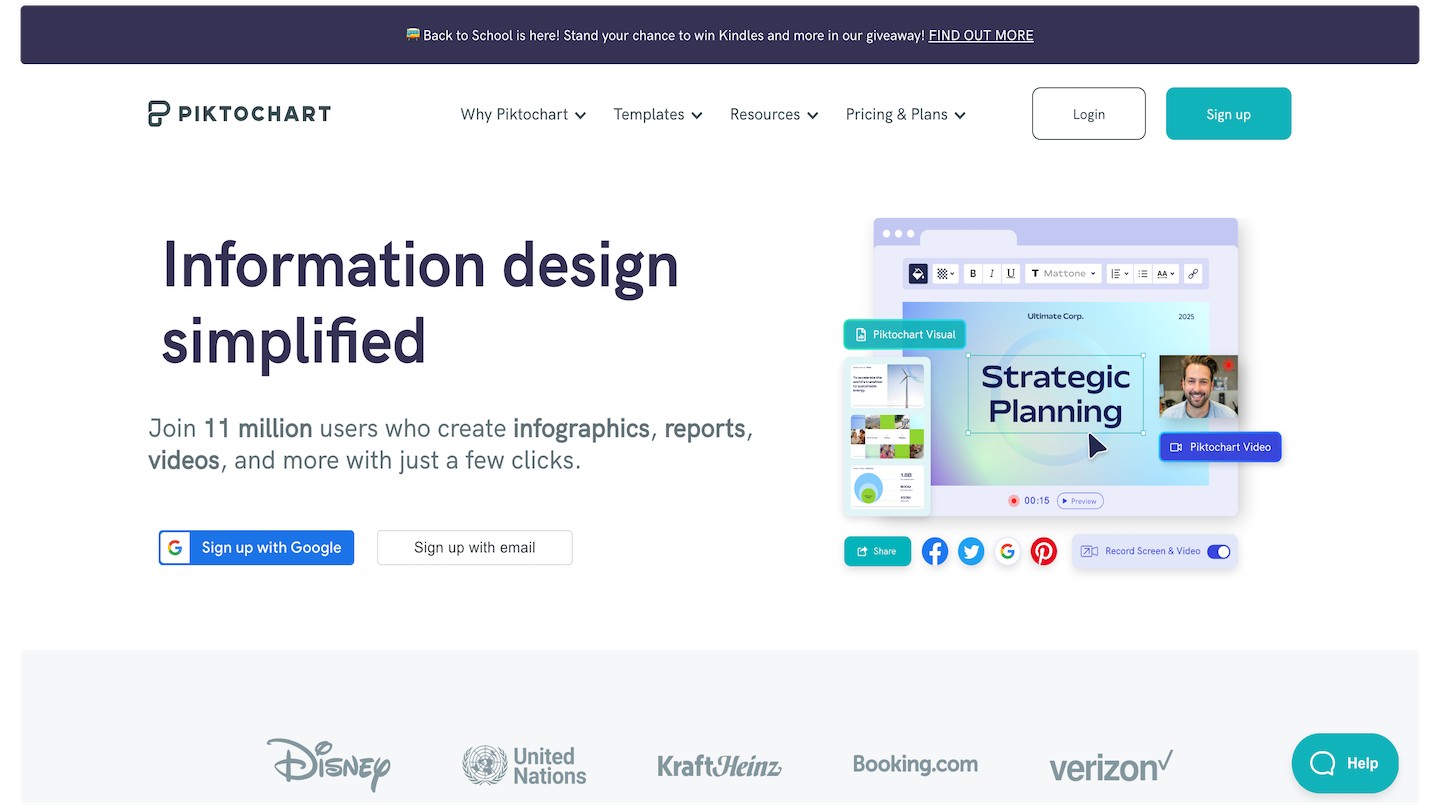Image resolution: width=1440 pixels, height=810 pixels.
Task: Expand the Why Piktochart menu
Action: [x=523, y=114]
